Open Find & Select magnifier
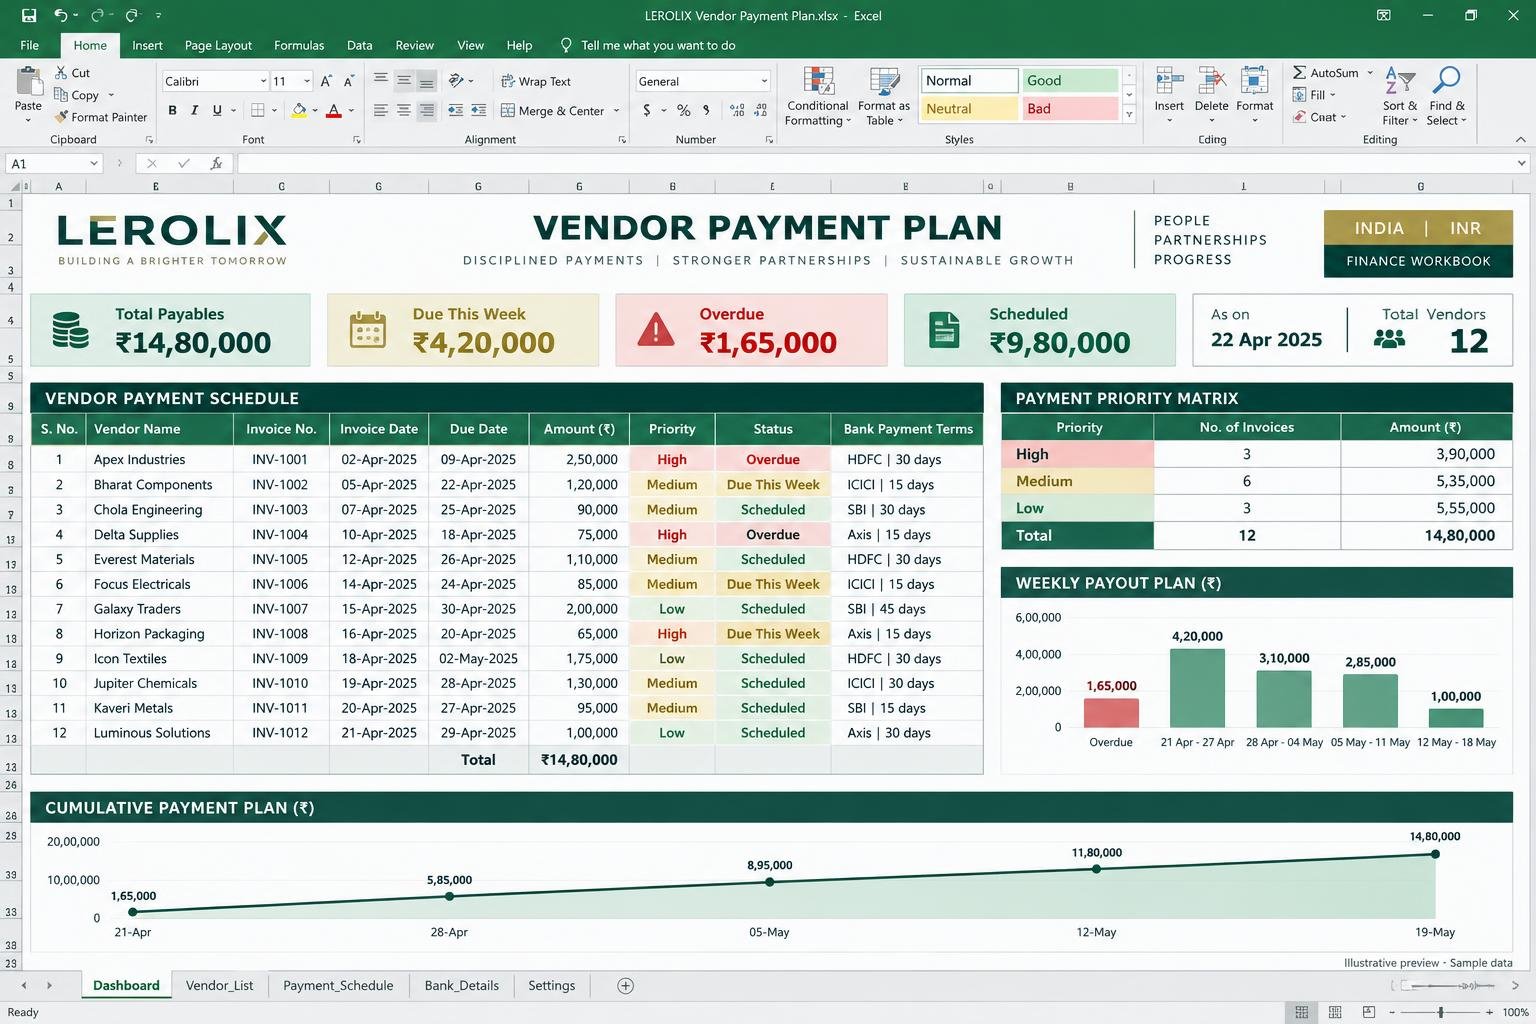 1446,96
